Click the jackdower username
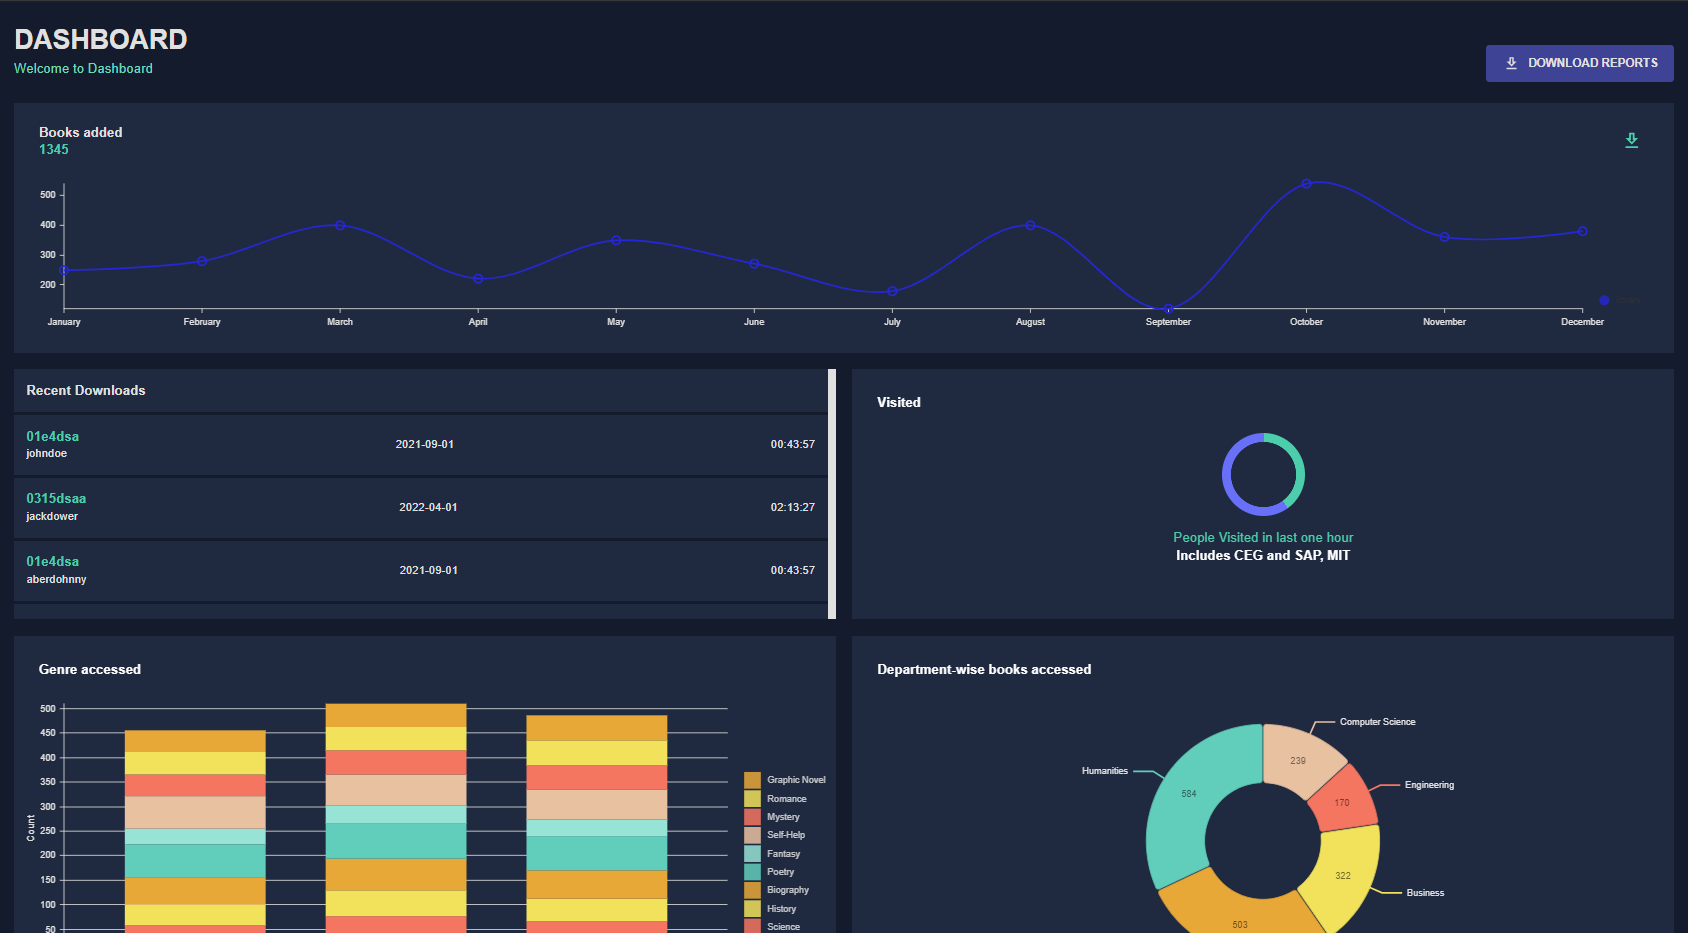The image size is (1688, 933). 52,517
